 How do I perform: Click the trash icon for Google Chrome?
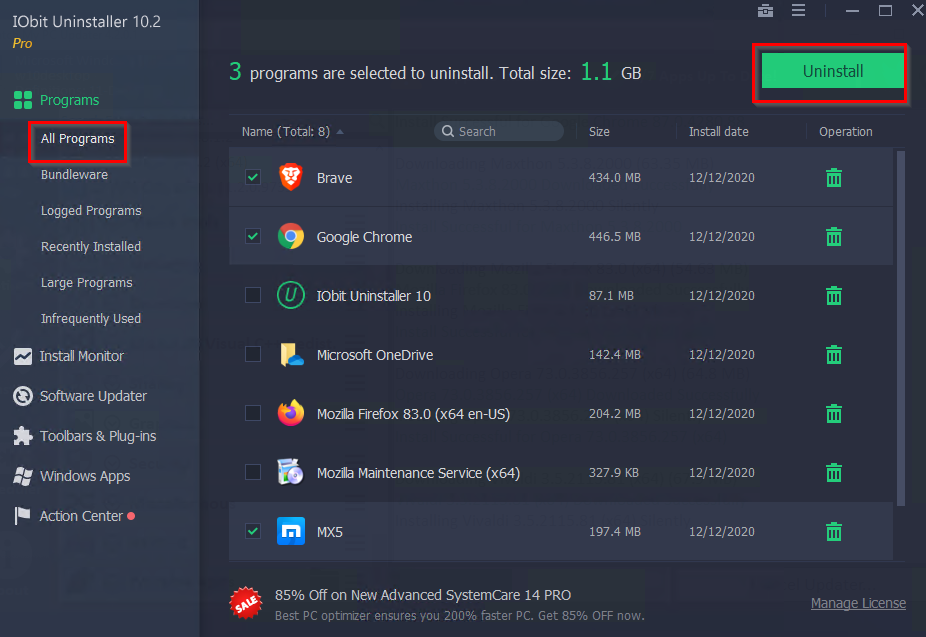click(x=833, y=236)
